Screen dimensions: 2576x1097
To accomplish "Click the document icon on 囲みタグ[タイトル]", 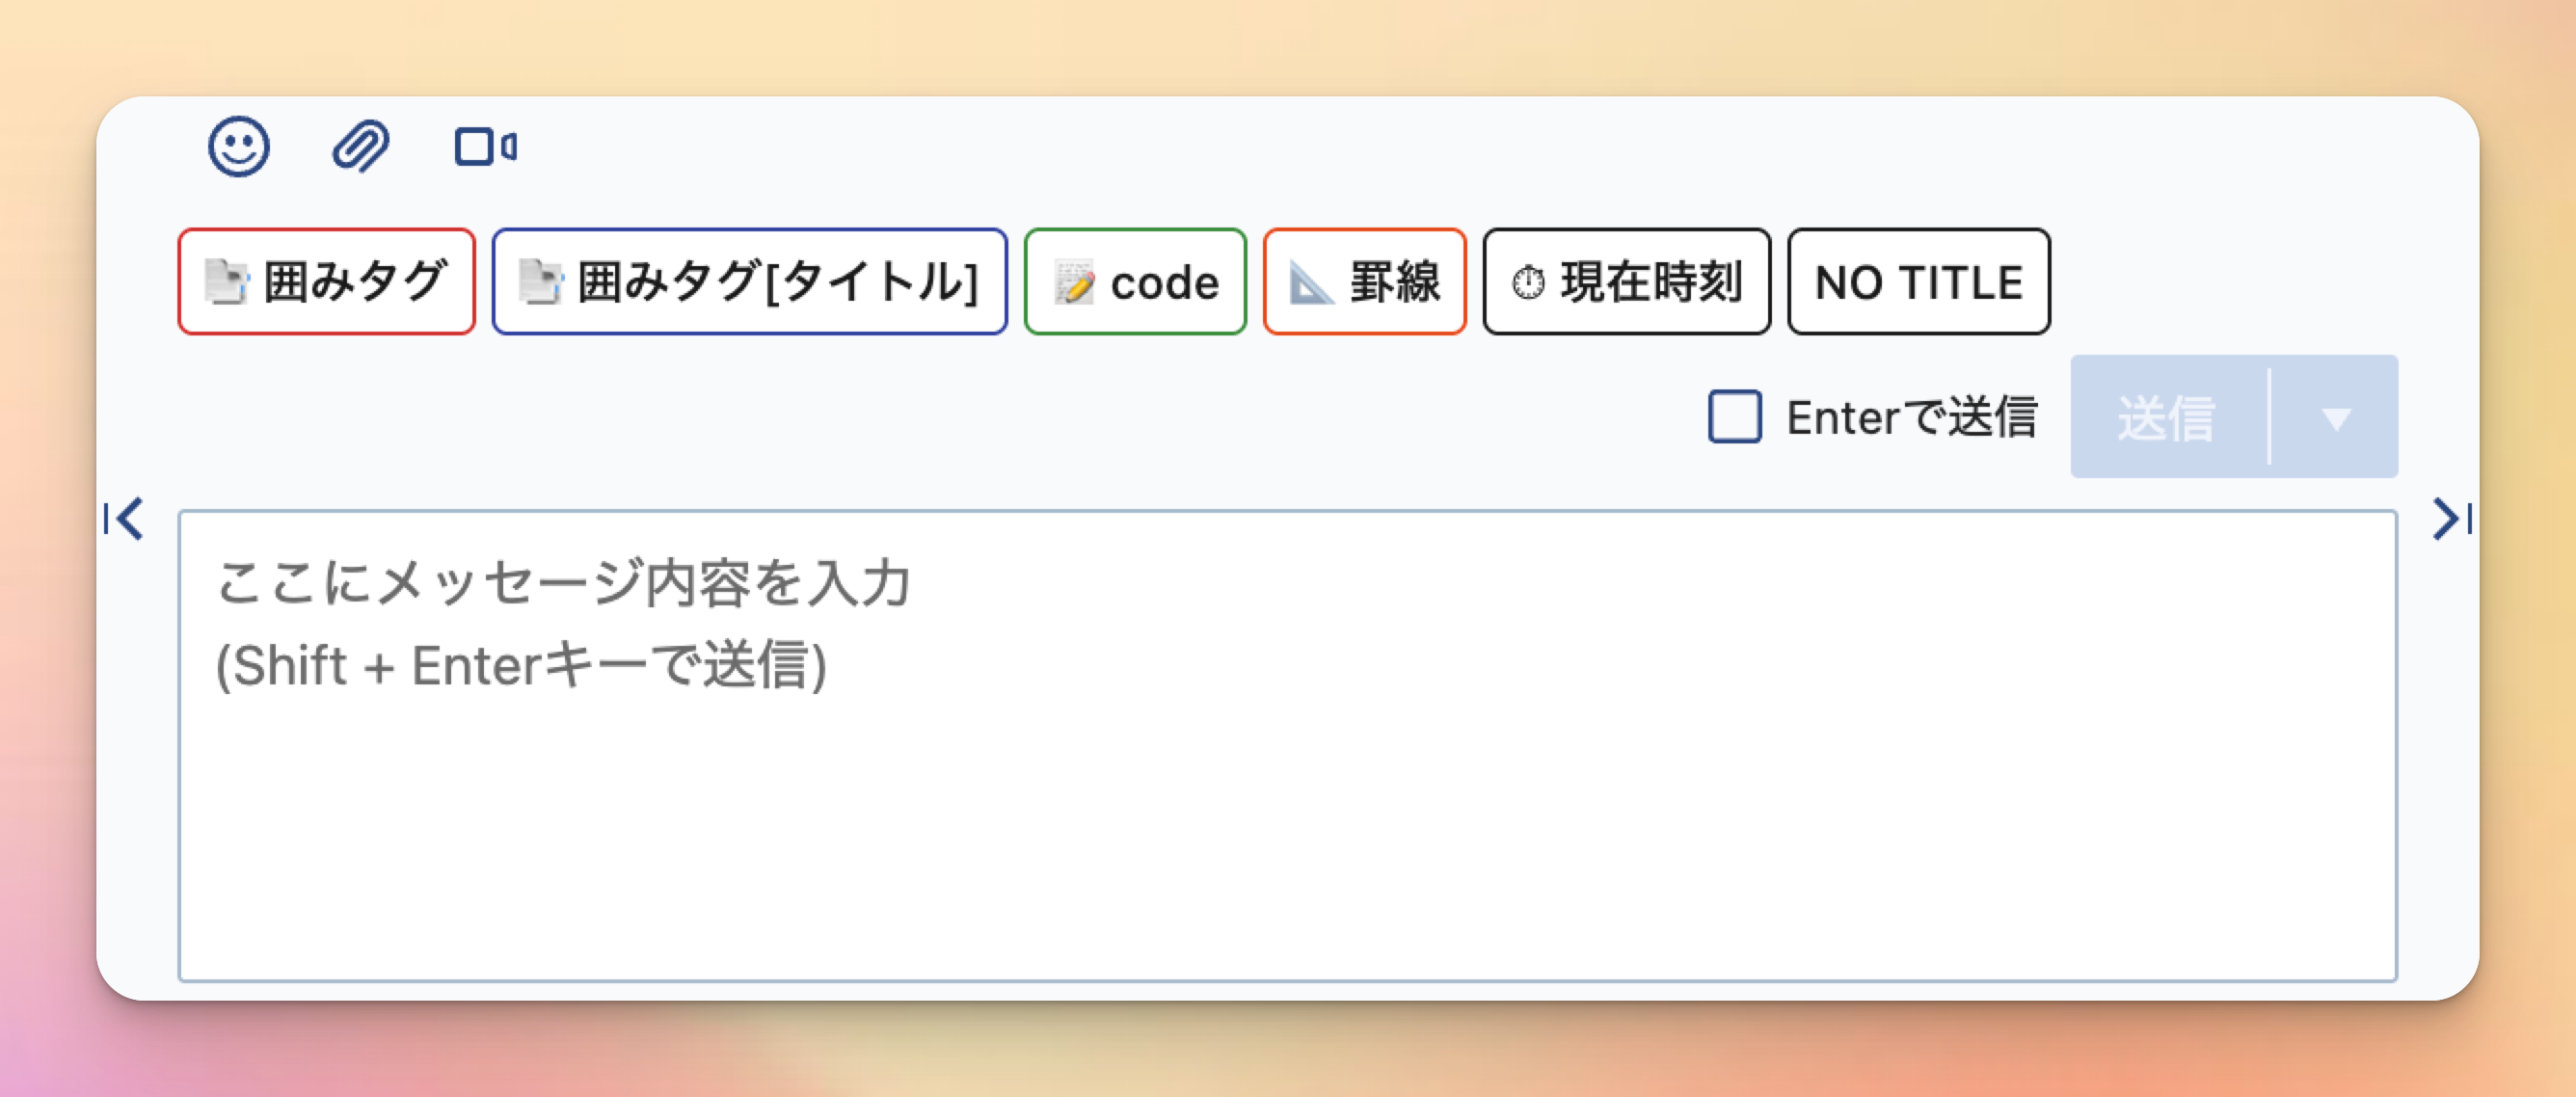I will tap(541, 282).
